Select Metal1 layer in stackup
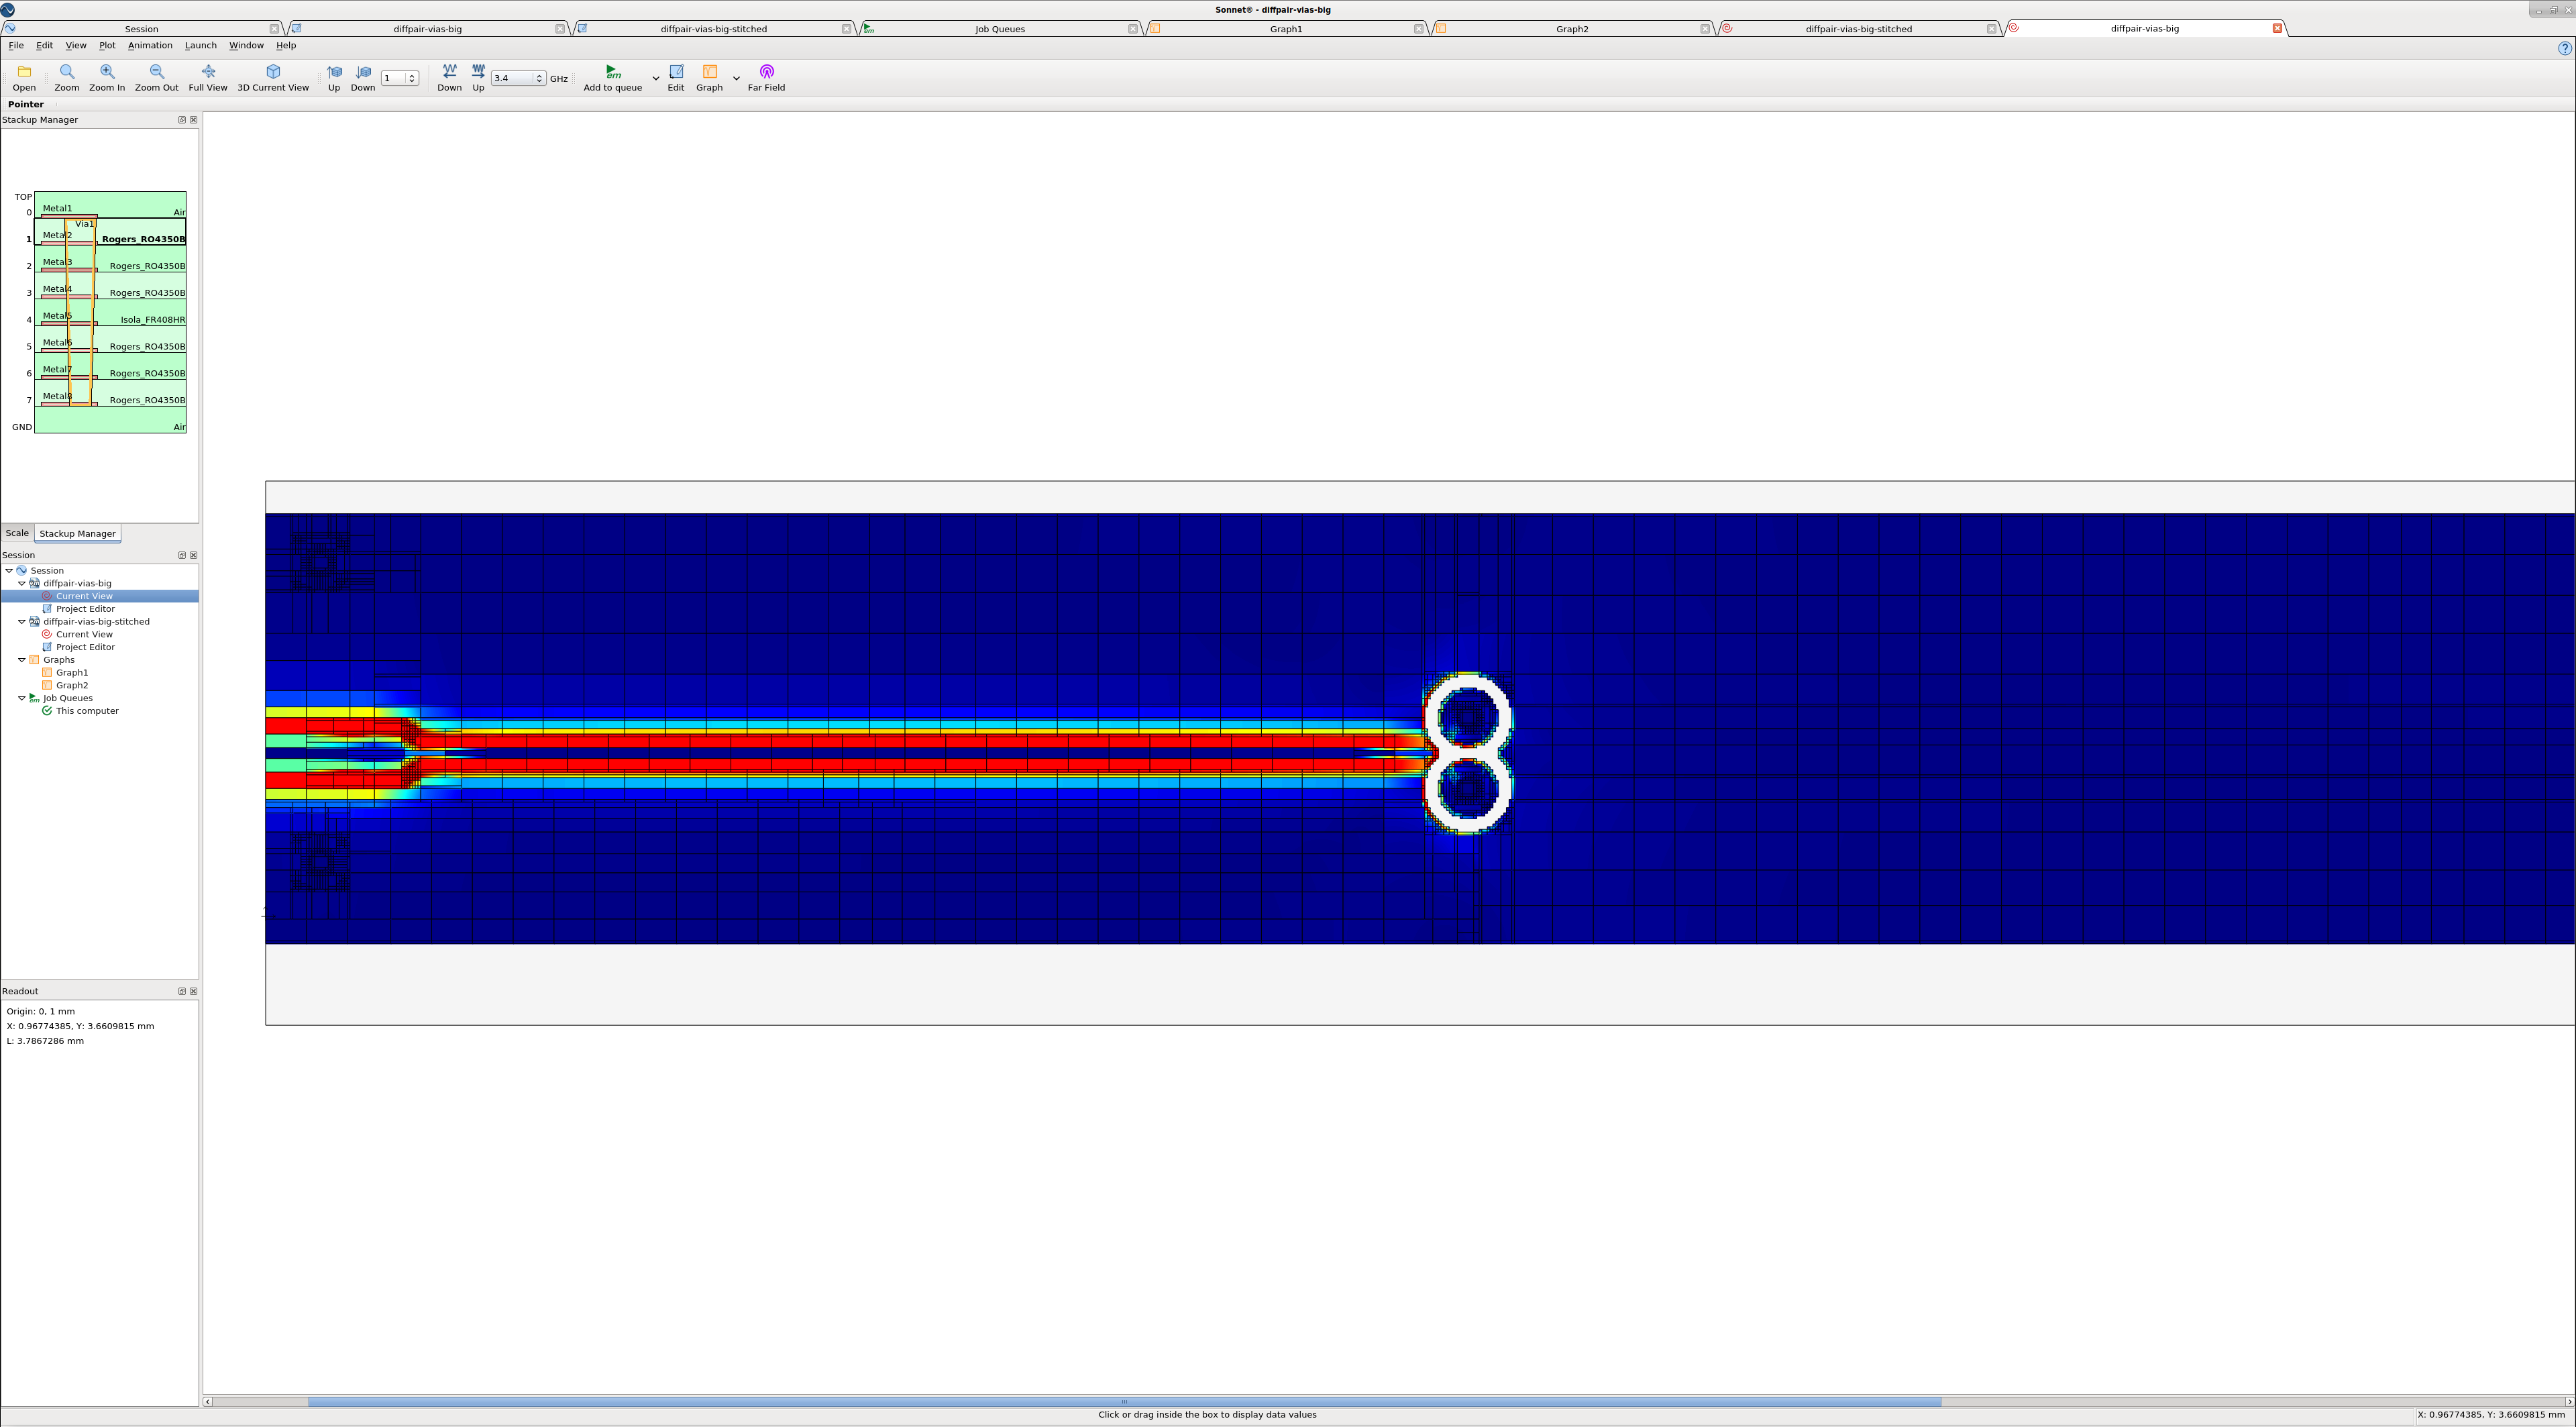Screen dimensions: 2576x1427 [57, 208]
